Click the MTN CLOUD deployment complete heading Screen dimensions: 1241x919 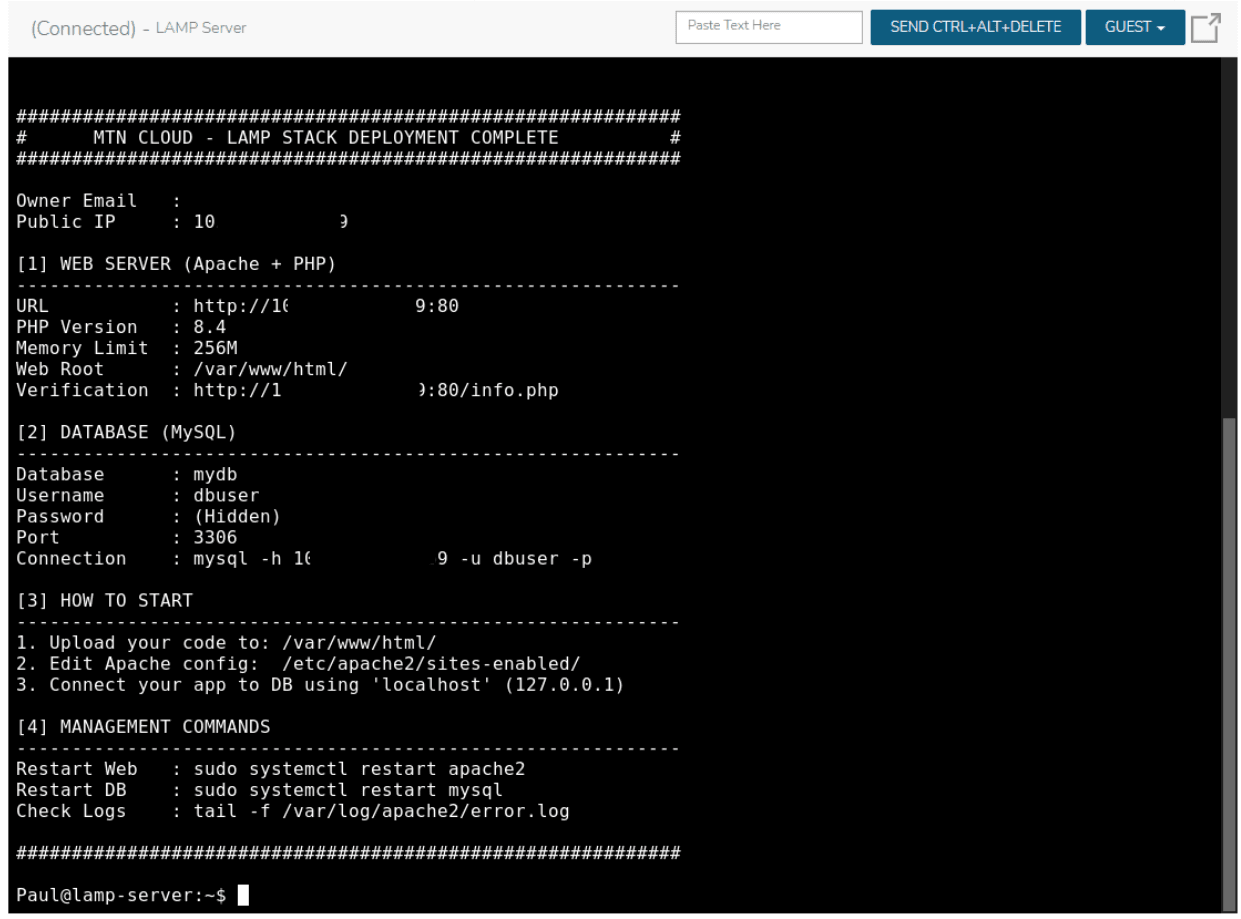coord(326,138)
